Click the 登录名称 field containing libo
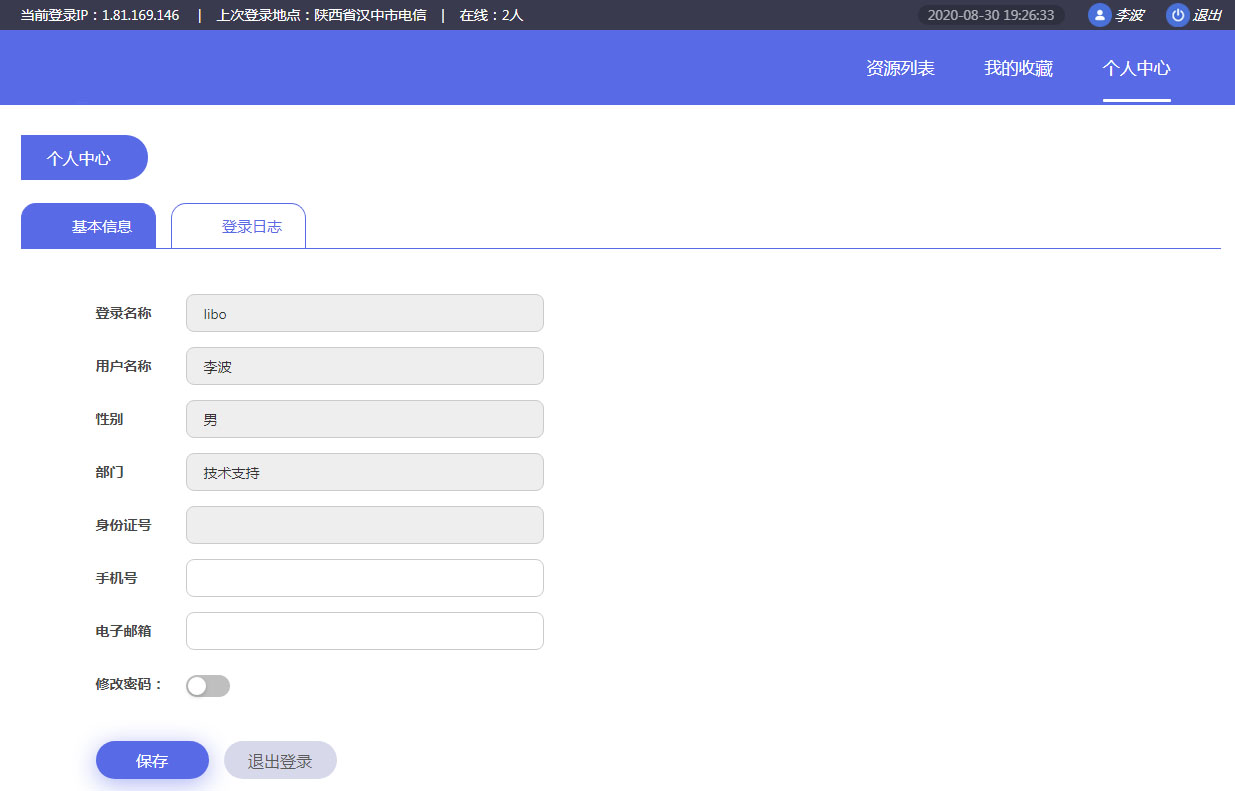 [x=365, y=313]
